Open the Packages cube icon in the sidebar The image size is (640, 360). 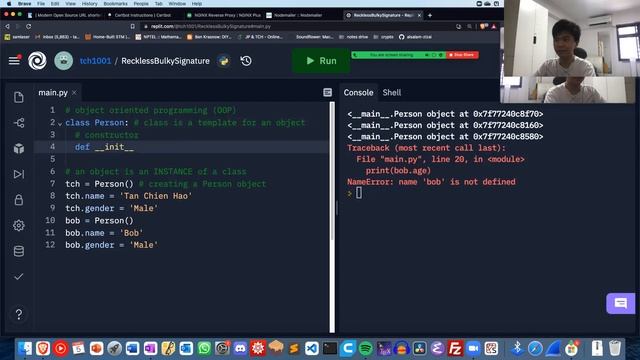click(19, 149)
